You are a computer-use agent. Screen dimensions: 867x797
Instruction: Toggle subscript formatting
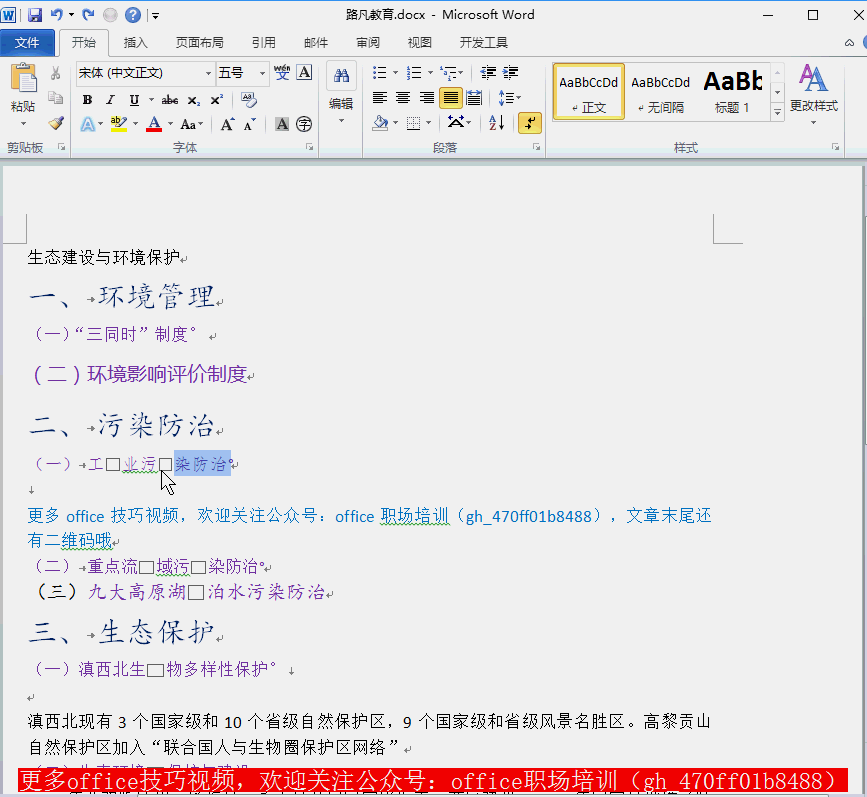coord(194,100)
